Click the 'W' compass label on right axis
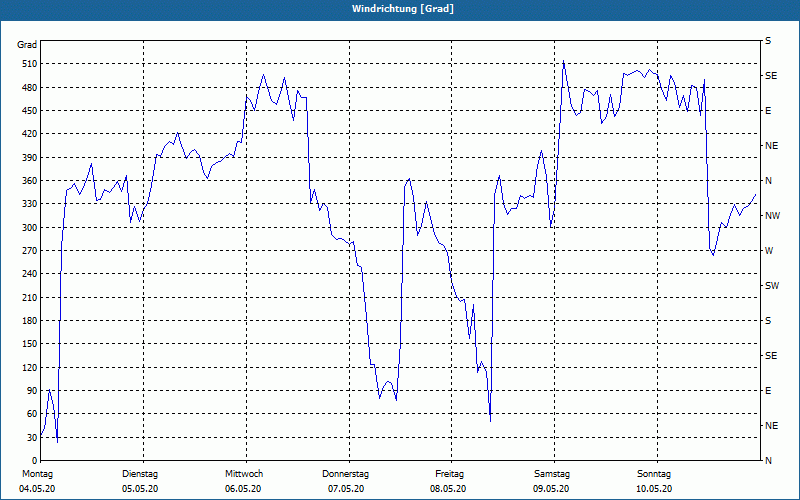The width and height of the screenshot is (800, 500). pyautogui.click(x=770, y=251)
